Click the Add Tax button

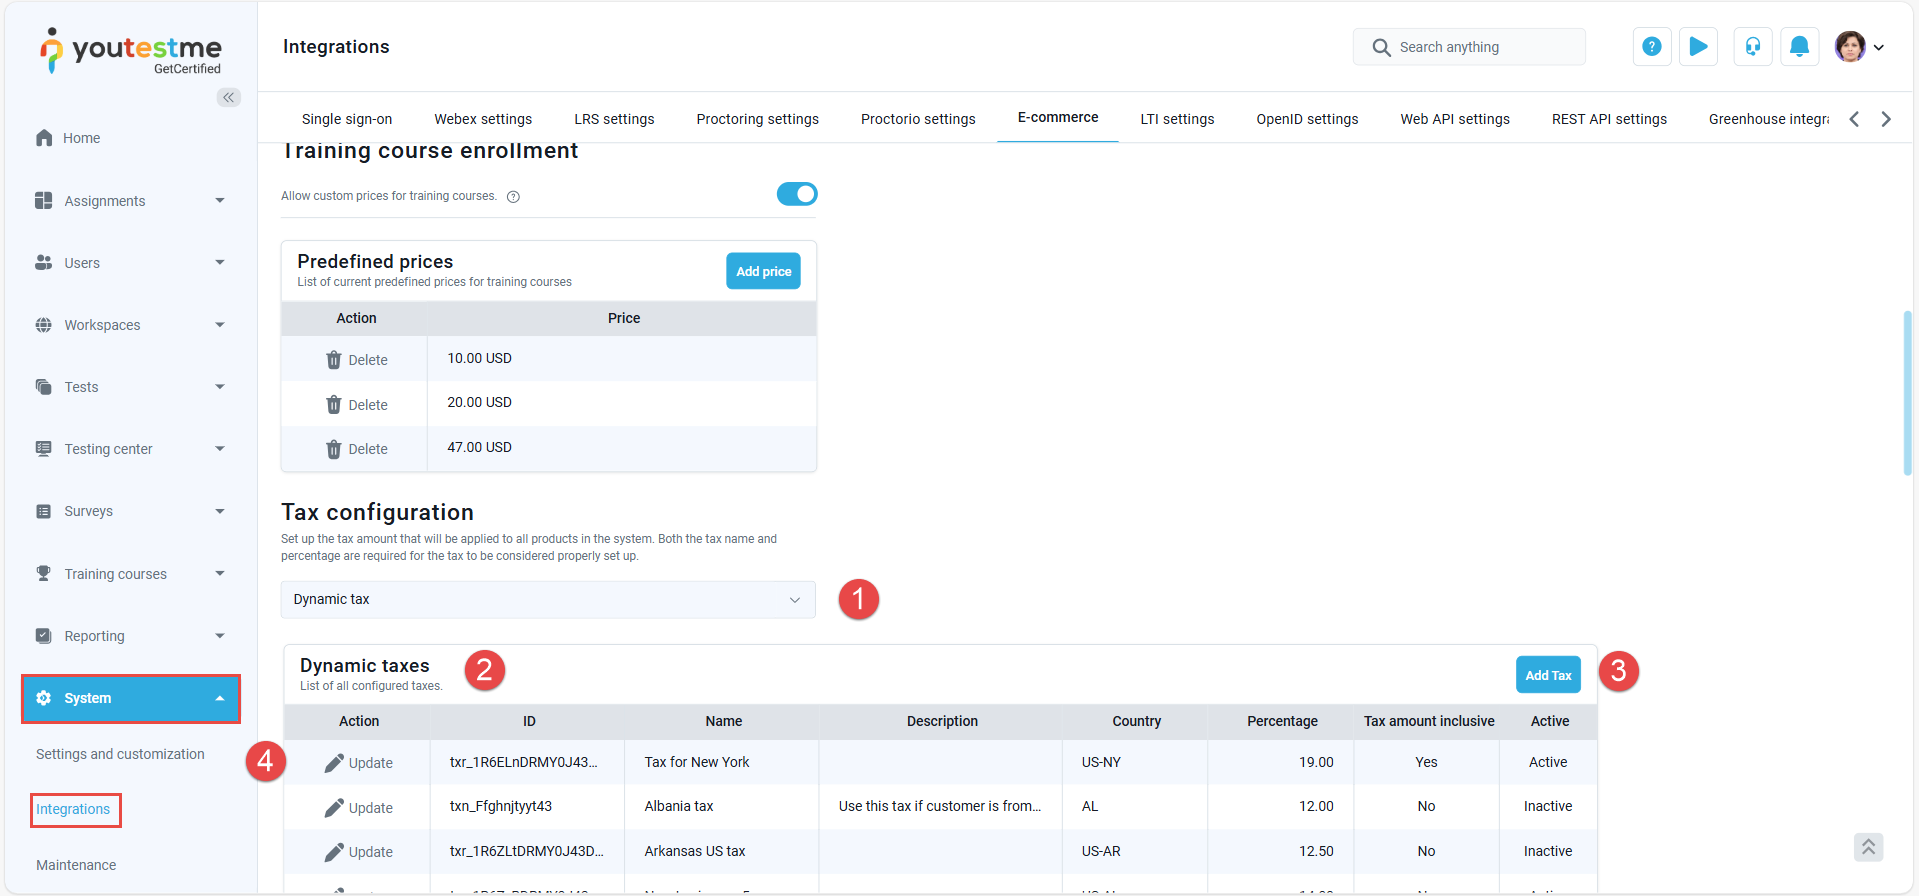click(1548, 675)
